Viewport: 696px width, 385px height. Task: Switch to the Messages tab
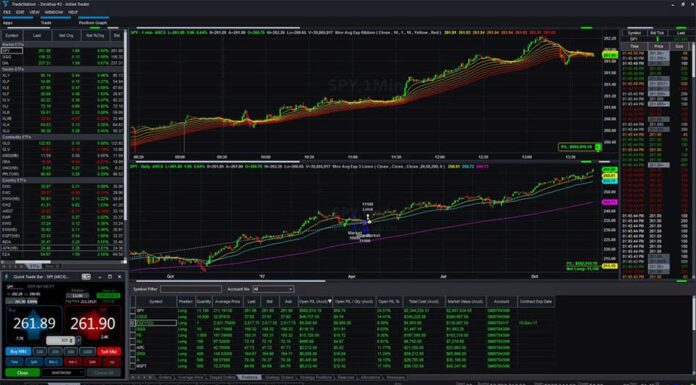tap(395, 377)
